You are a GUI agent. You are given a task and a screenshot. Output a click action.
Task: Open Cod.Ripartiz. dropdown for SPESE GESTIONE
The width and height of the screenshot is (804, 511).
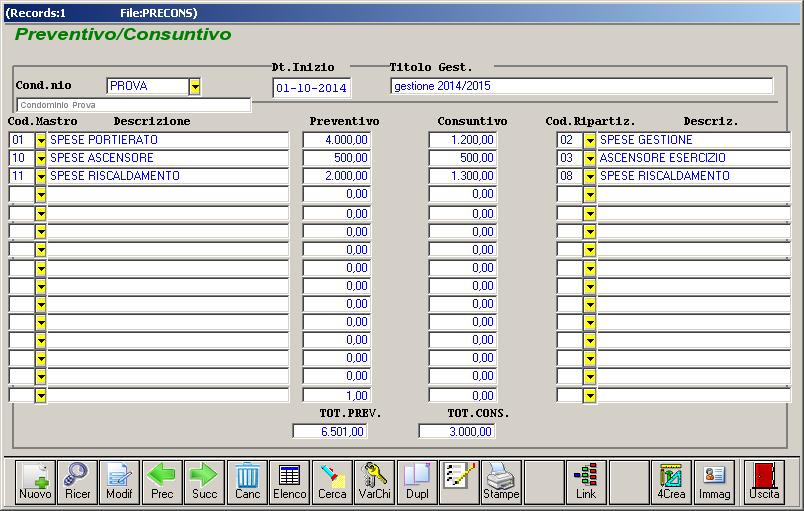(590, 140)
